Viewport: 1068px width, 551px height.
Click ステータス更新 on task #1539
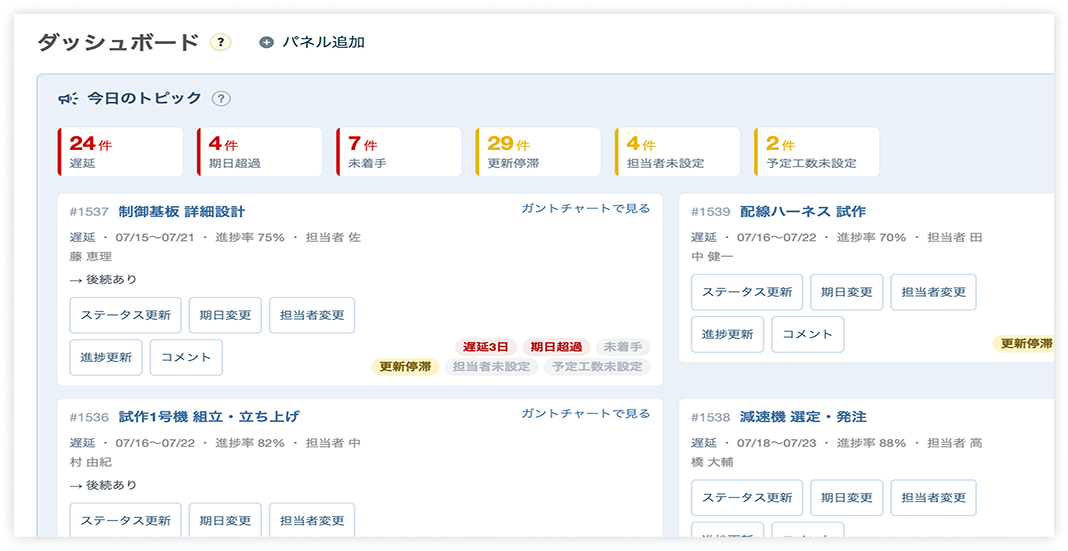pyautogui.click(x=747, y=292)
